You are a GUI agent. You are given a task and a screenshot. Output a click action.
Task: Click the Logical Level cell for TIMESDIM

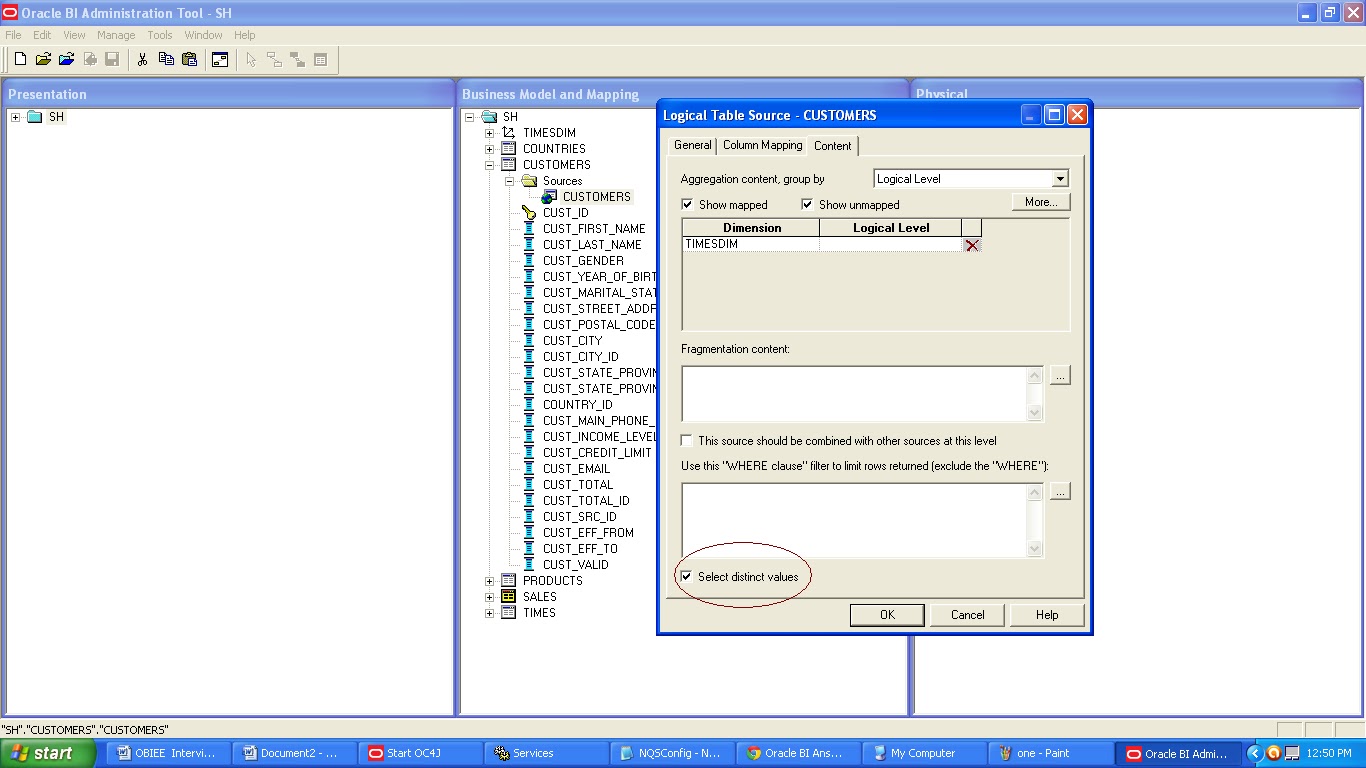coord(890,245)
